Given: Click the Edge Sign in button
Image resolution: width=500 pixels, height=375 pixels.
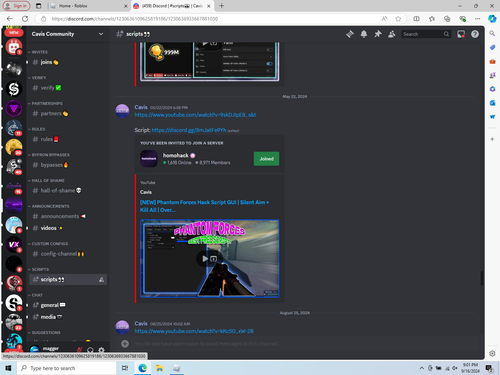Looking at the screenshot, I should tap(17, 6).
